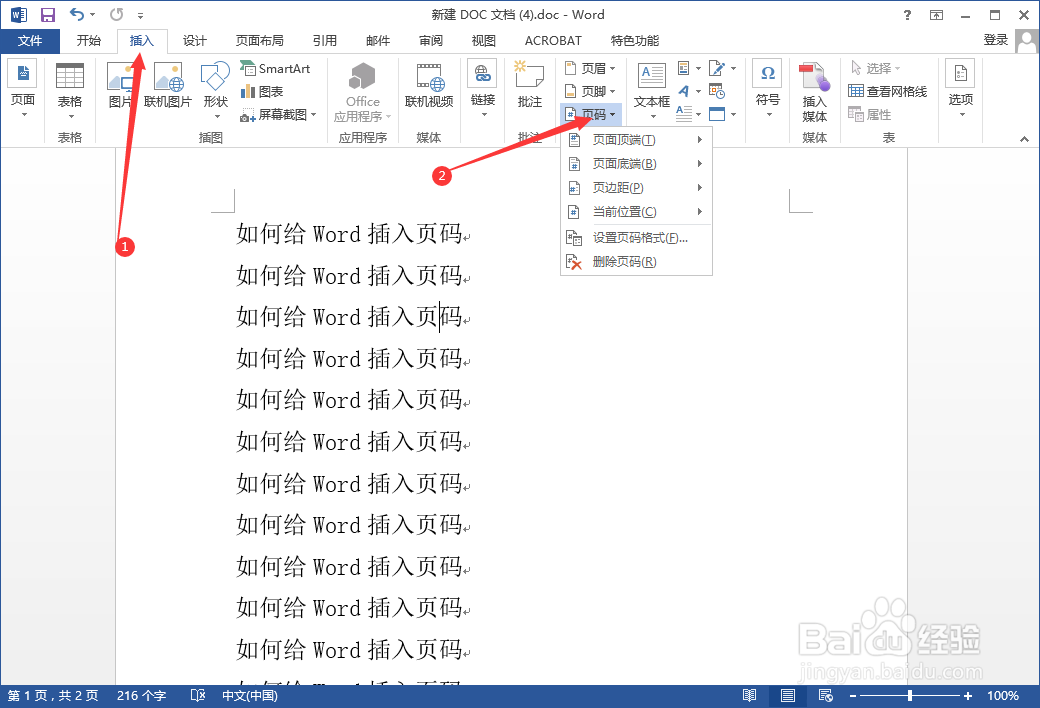Screen dimensions: 1040x708
Task: Open the 形状 (Shapes) dropdown
Action: 215,85
